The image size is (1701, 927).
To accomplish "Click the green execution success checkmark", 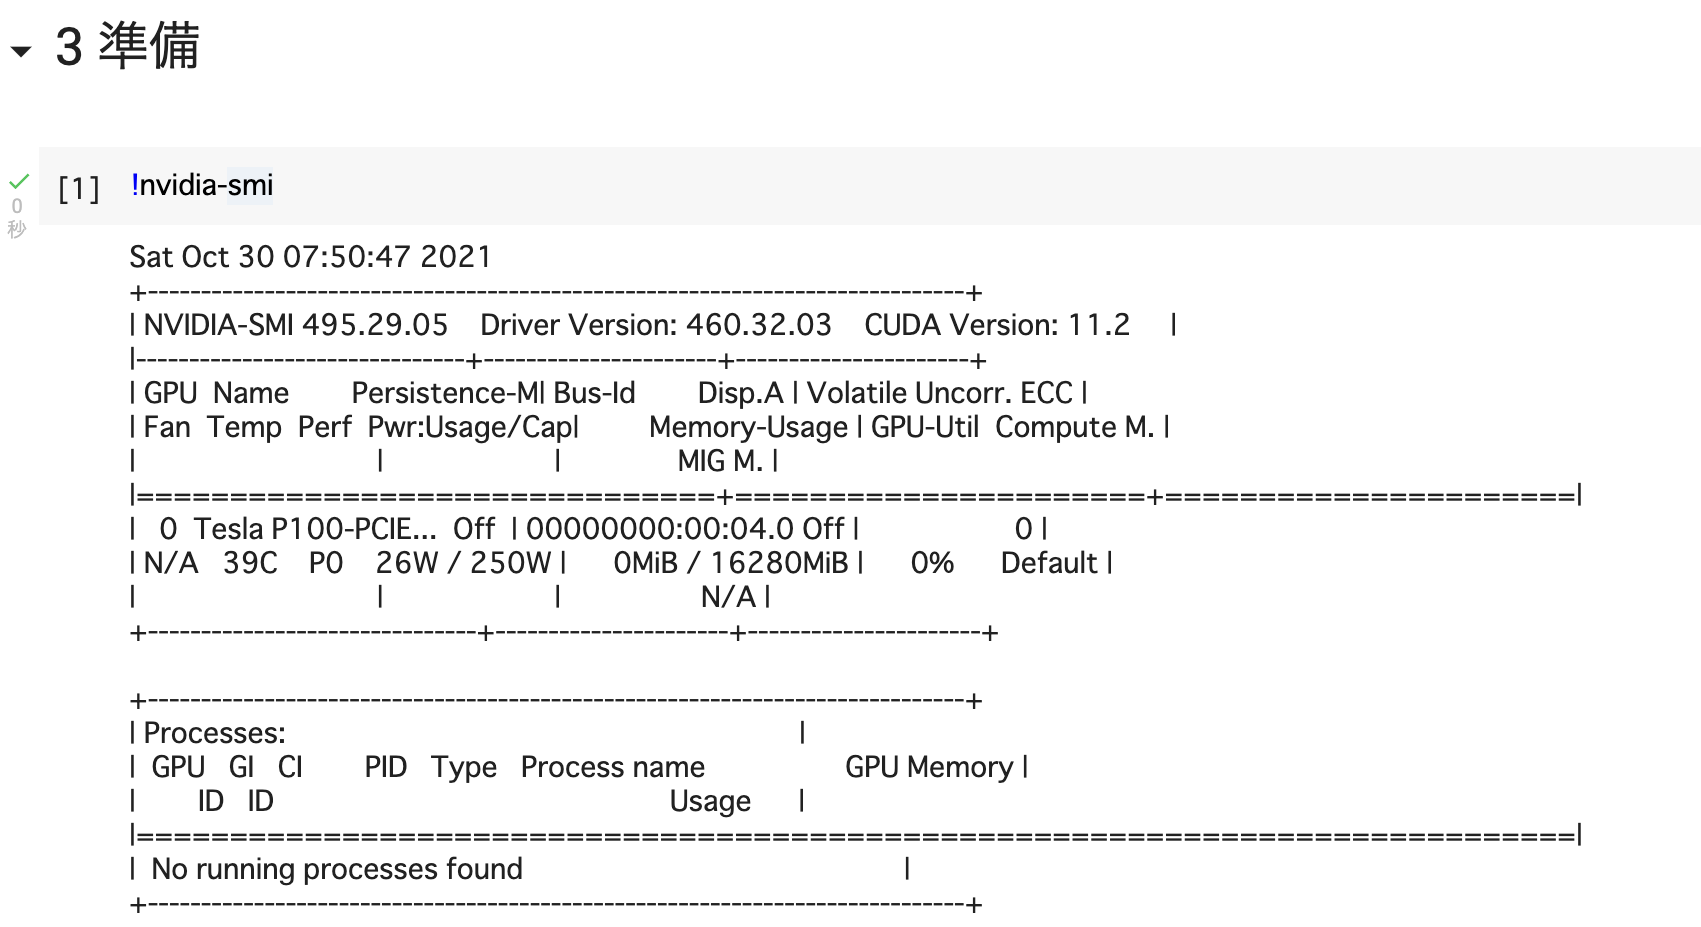I will click(19, 182).
